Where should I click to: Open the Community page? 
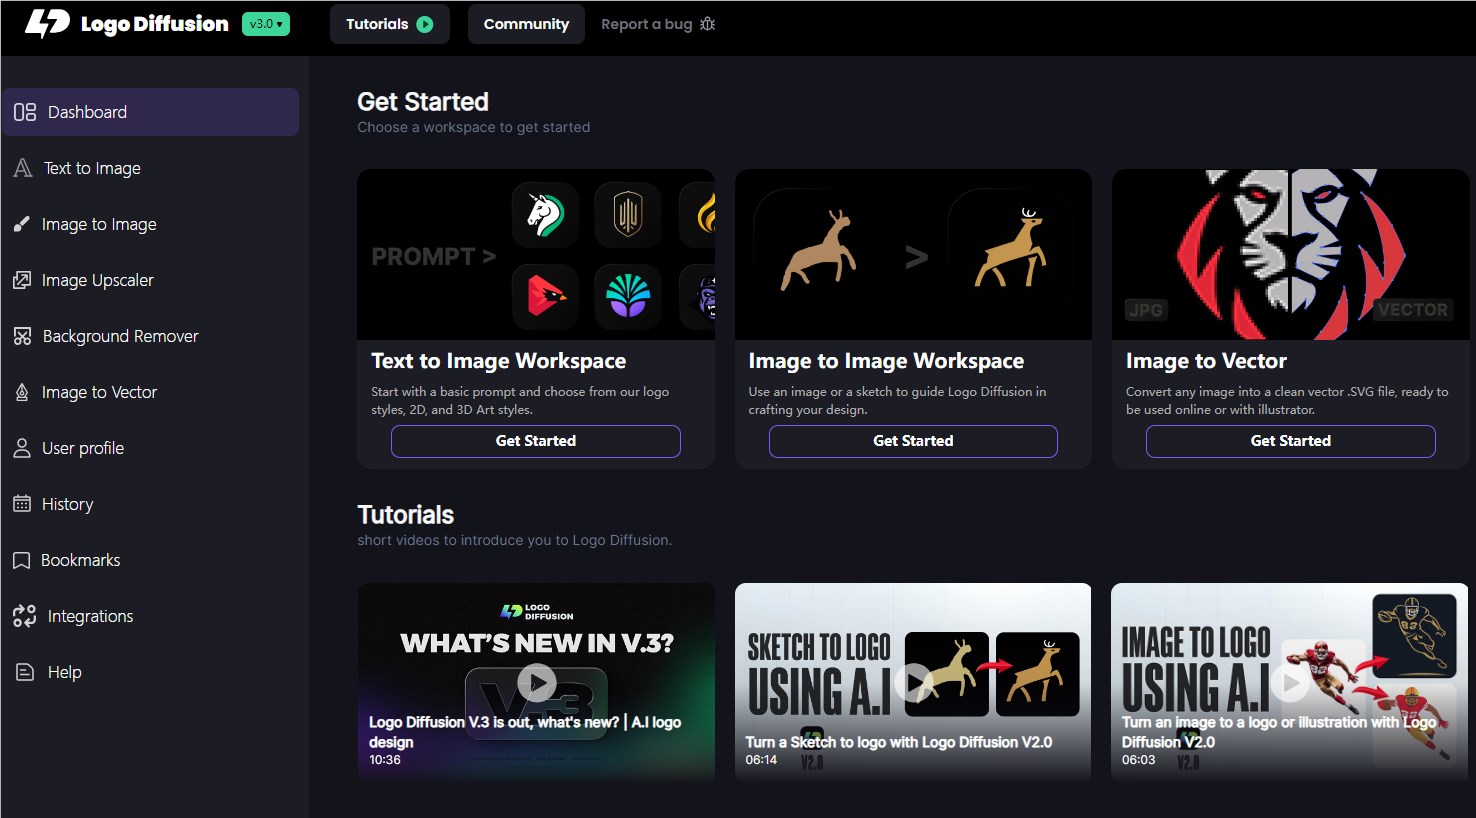point(526,24)
